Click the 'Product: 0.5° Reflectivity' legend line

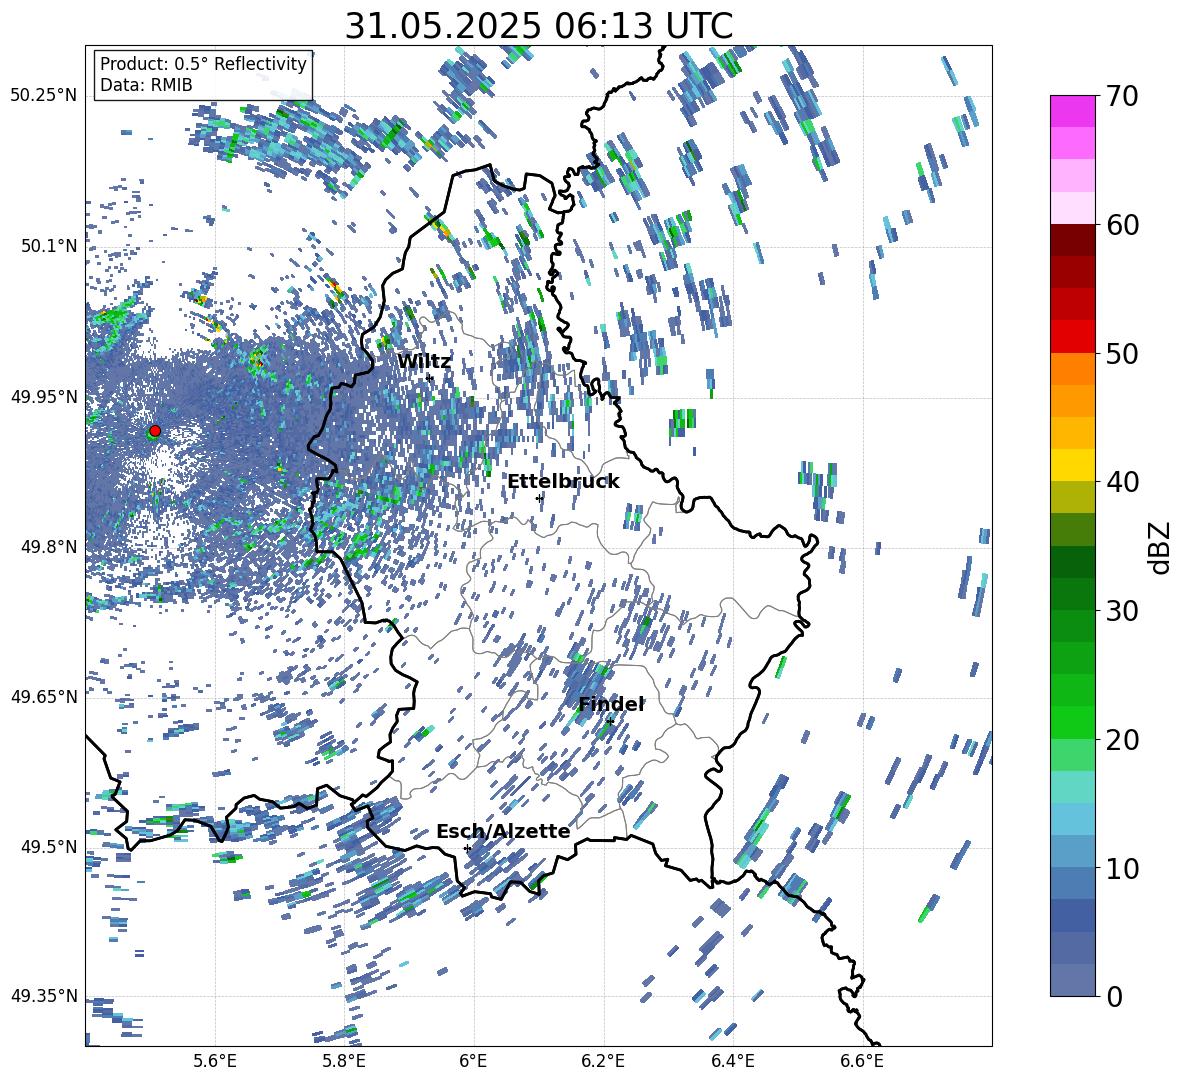click(203, 63)
